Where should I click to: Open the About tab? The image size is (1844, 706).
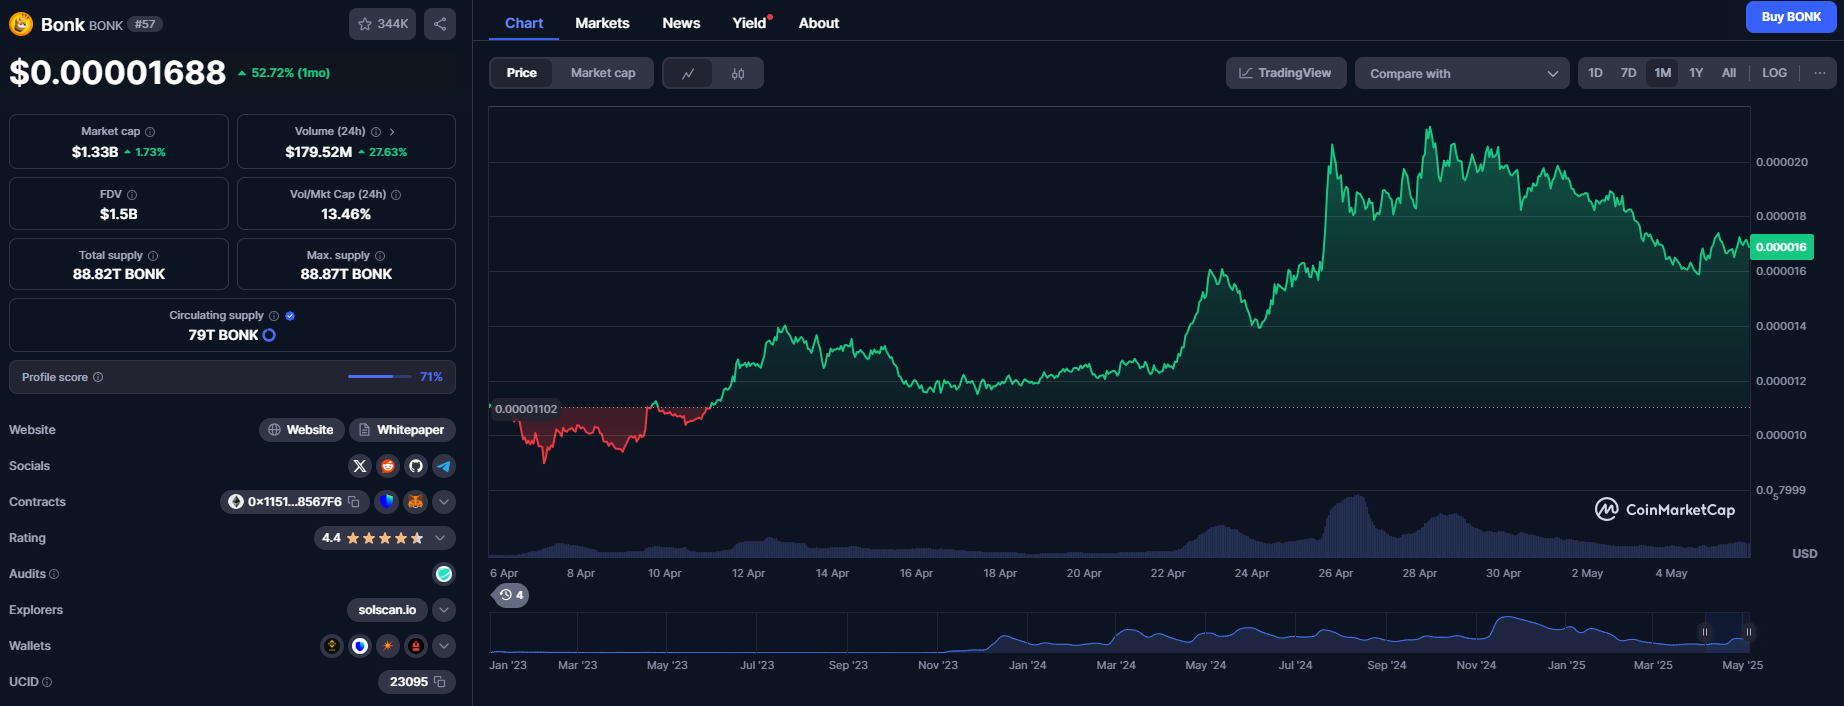(819, 23)
